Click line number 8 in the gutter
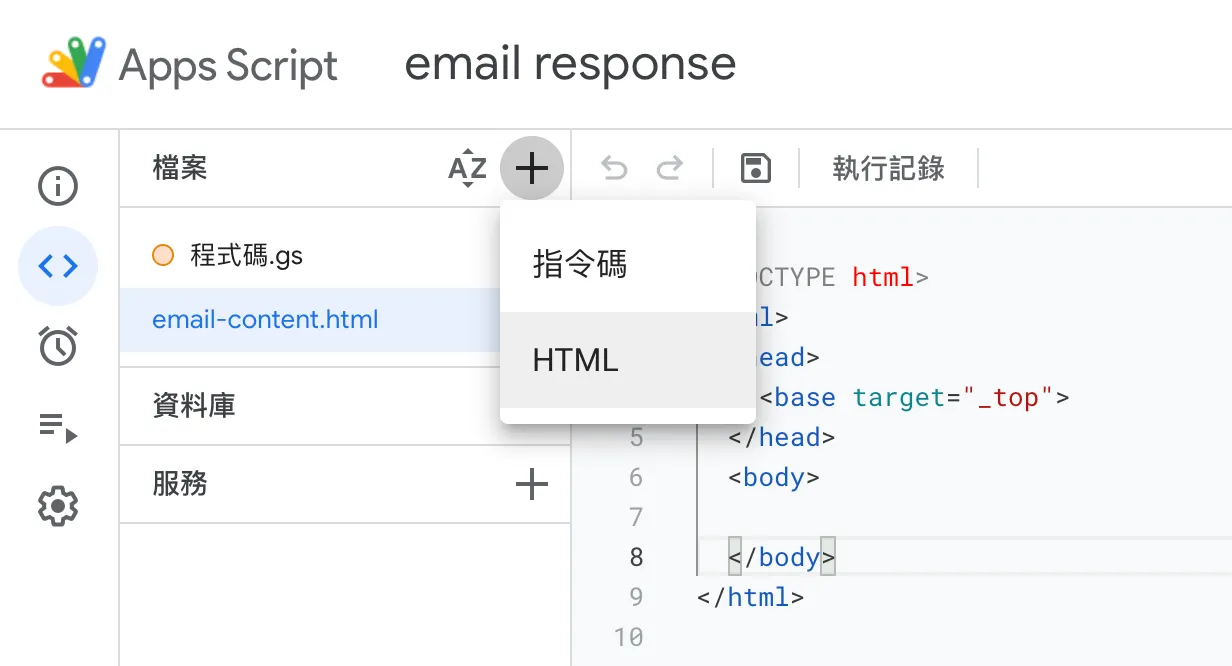This screenshot has height=666, width=1232. (x=636, y=557)
